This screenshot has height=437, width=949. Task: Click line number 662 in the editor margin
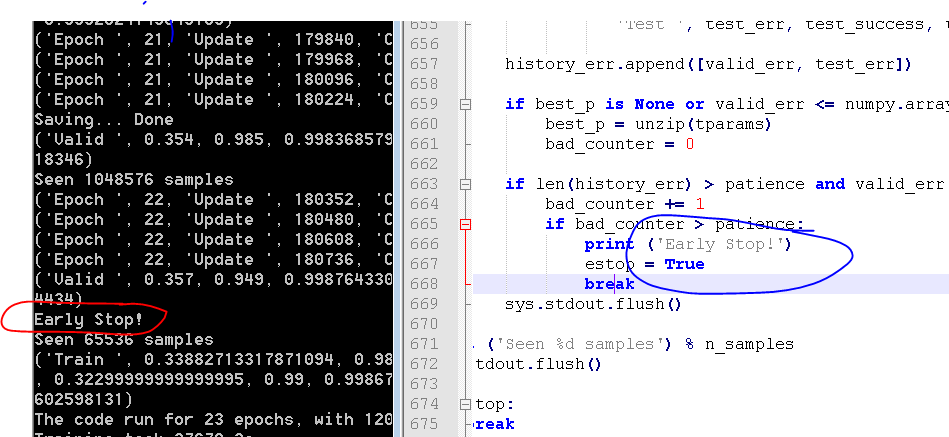(424, 164)
